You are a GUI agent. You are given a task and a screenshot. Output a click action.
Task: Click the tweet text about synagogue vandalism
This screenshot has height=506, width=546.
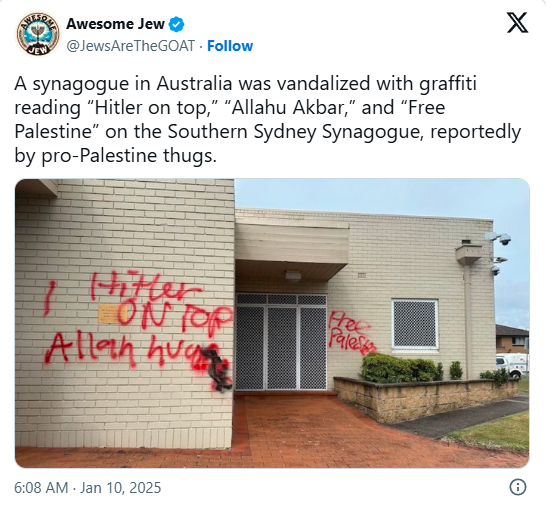[x=267, y=119]
